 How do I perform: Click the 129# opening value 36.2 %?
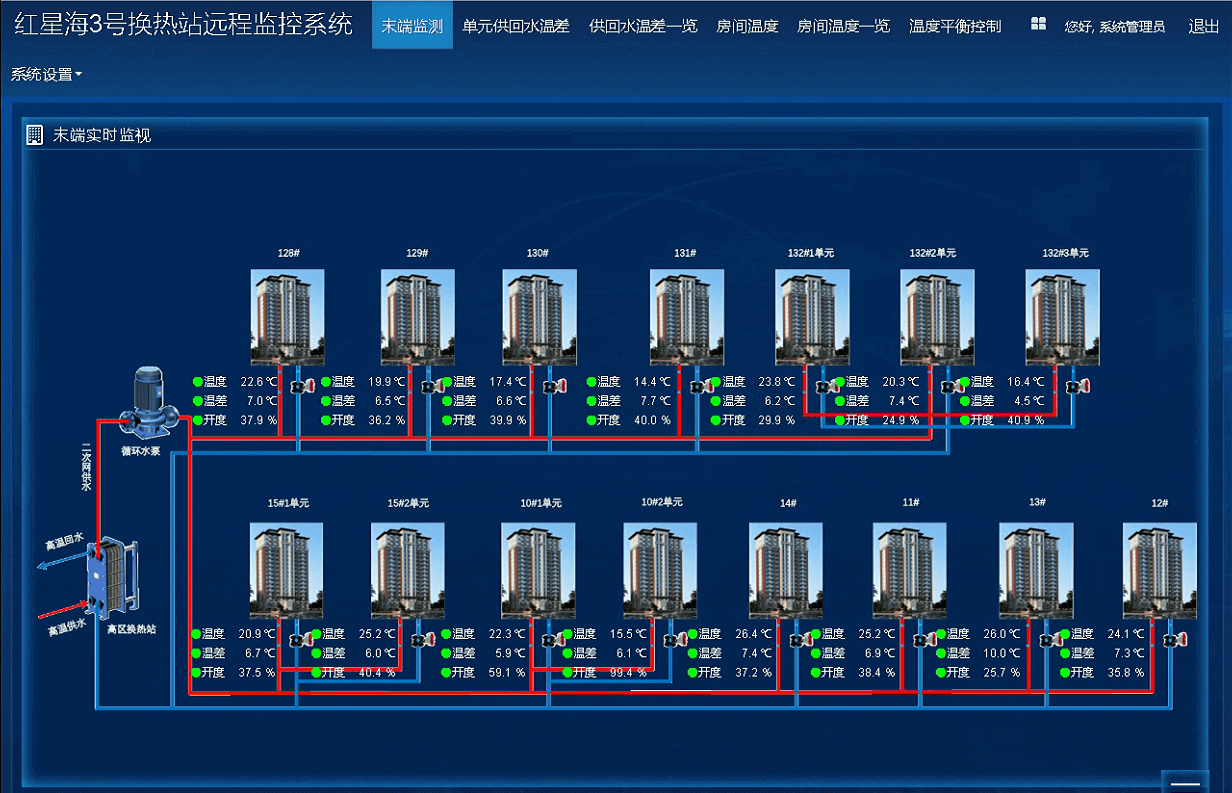click(x=386, y=420)
